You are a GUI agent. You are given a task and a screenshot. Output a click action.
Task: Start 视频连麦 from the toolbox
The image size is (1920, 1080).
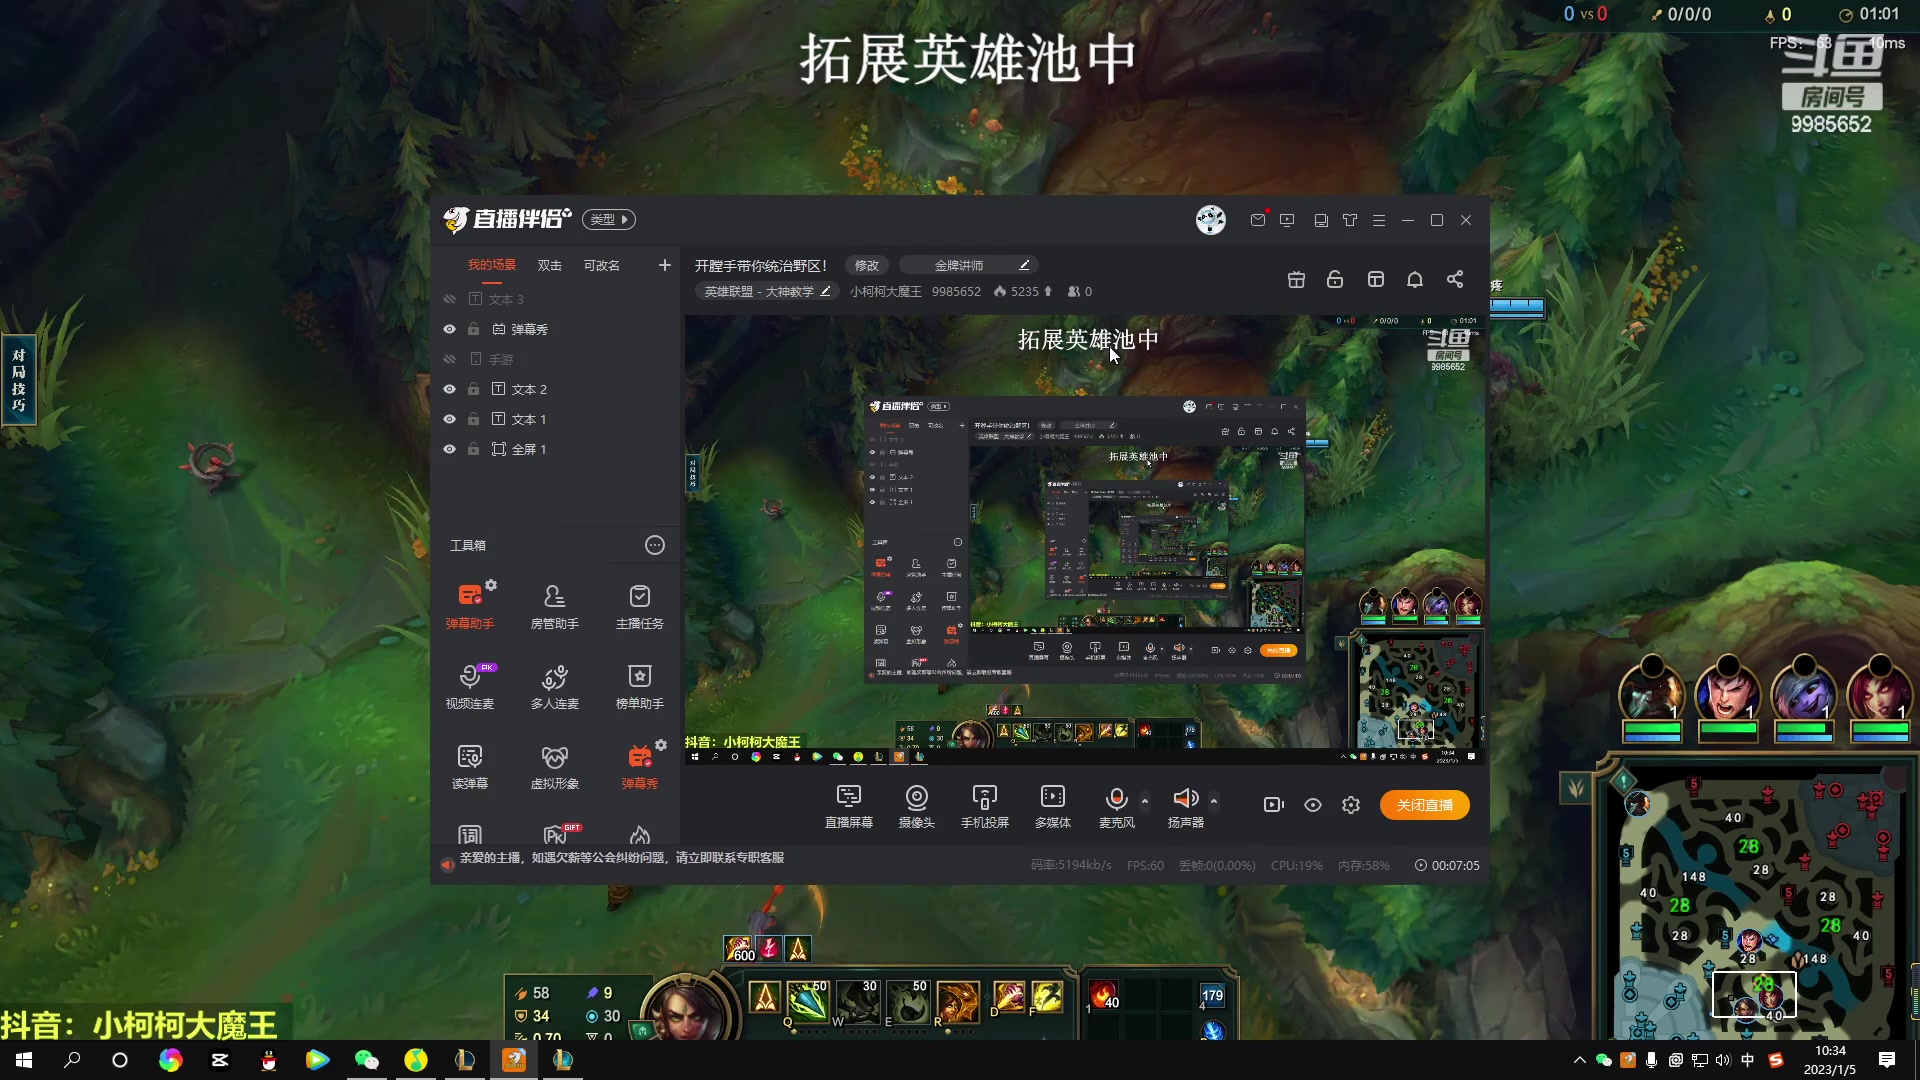pyautogui.click(x=469, y=686)
